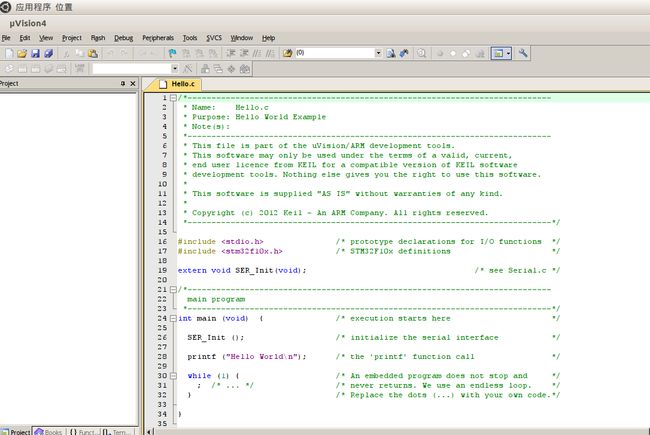Viewport: 650px width, 435px height.
Task: Open Configuration with the wrench icon
Action: tap(523, 53)
